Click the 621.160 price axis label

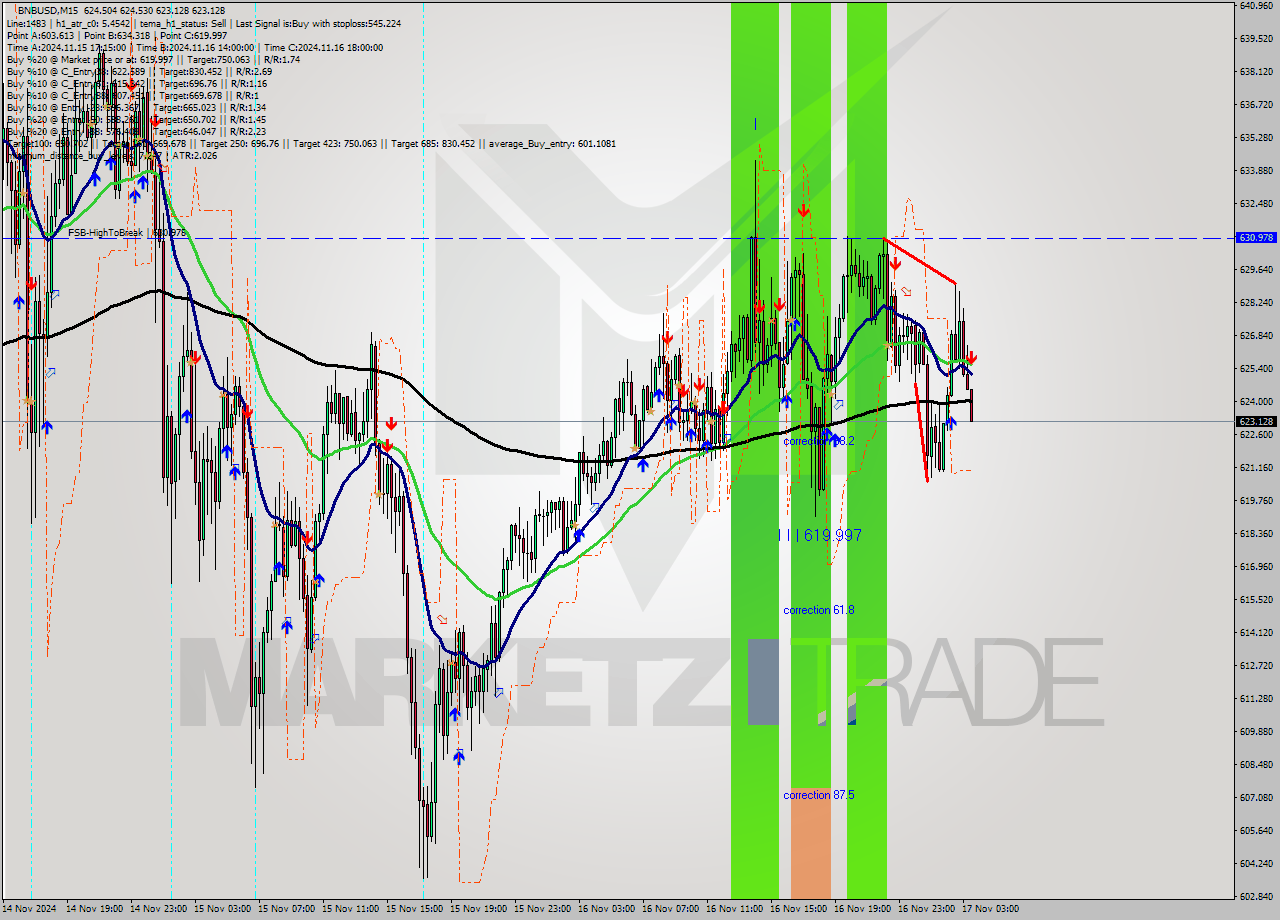click(1256, 467)
